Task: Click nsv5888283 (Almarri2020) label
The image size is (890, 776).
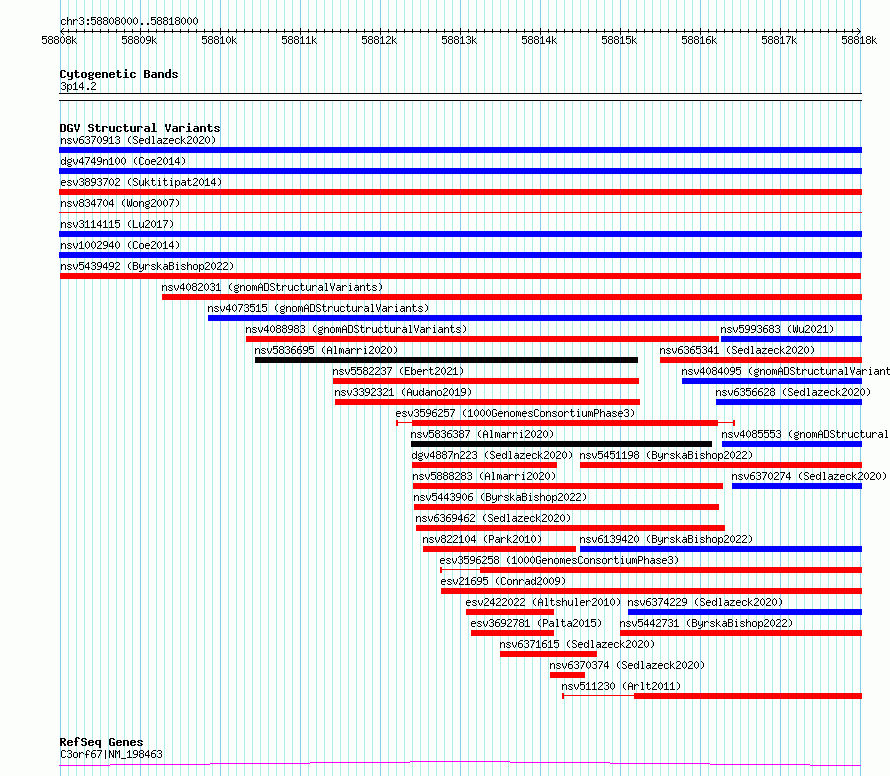Action: coord(485,476)
